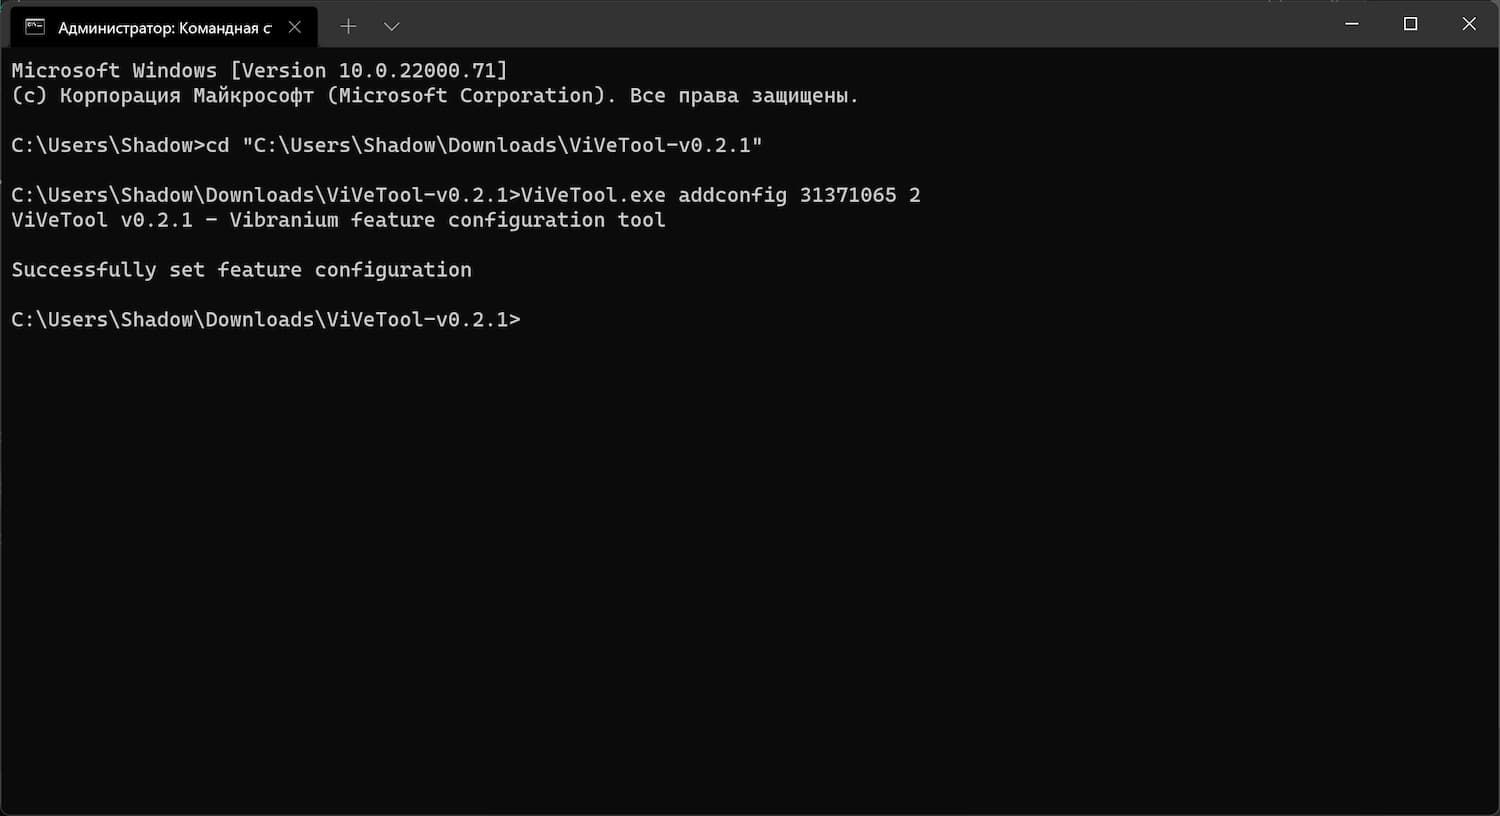Click the Корпорация Майкрософт copyright line

coord(435,96)
